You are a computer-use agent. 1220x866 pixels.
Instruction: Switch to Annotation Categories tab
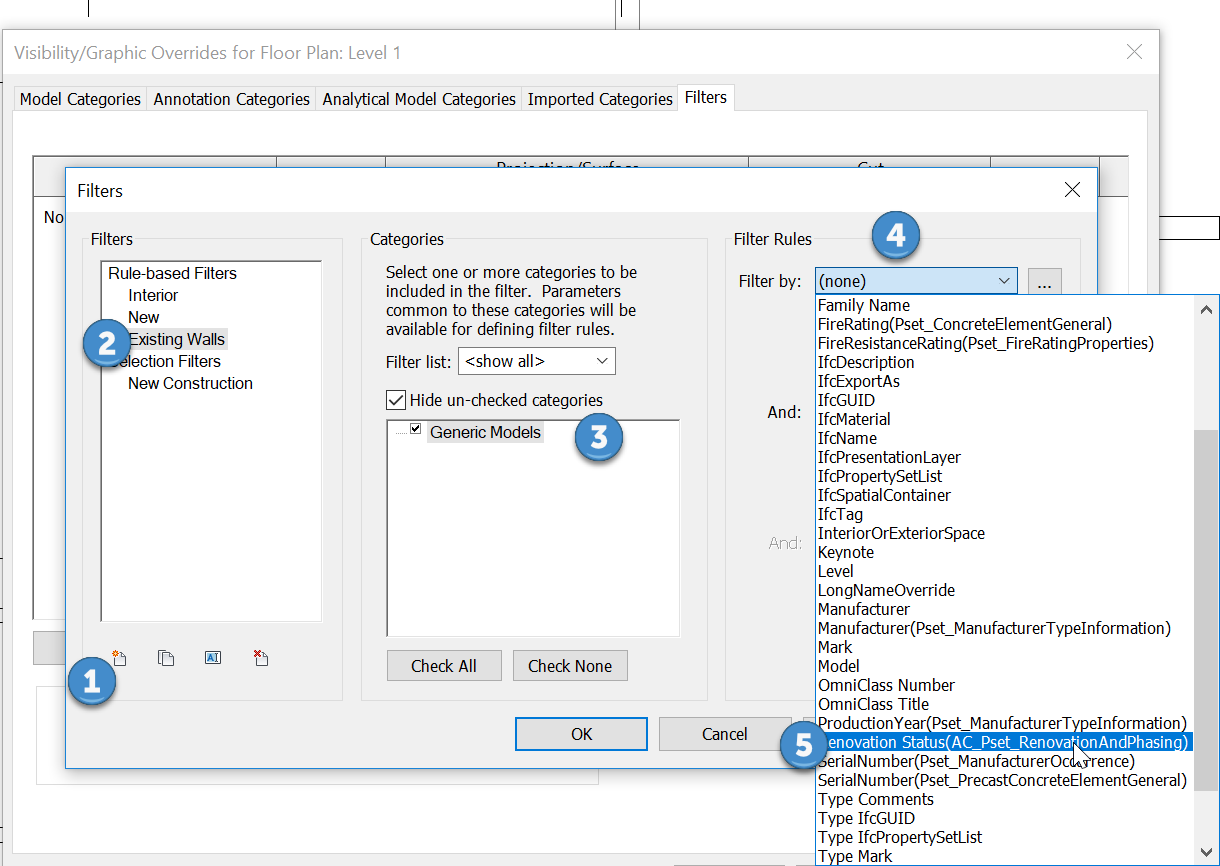(x=231, y=99)
